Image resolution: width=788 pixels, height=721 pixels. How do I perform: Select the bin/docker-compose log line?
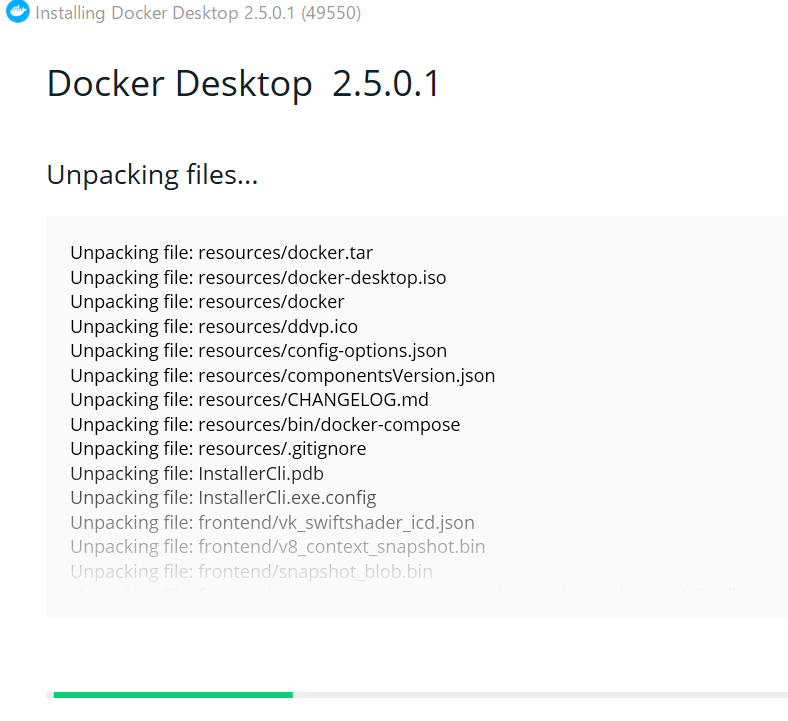(x=265, y=425)
